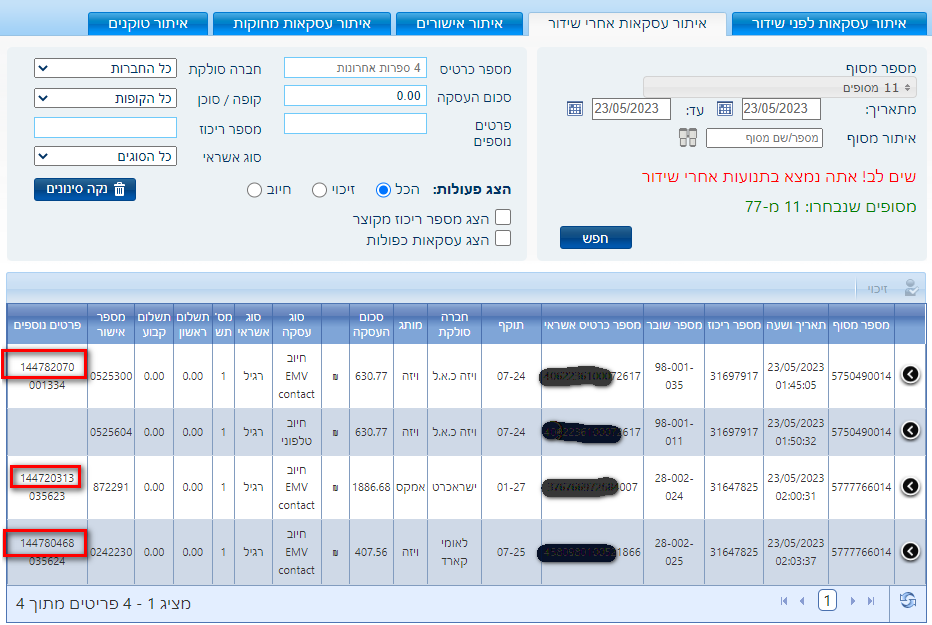Open the 'Until date' calendar picker icon
This screenshot has height=625, width=932.
pyautogui.click(x=574, y=109)
